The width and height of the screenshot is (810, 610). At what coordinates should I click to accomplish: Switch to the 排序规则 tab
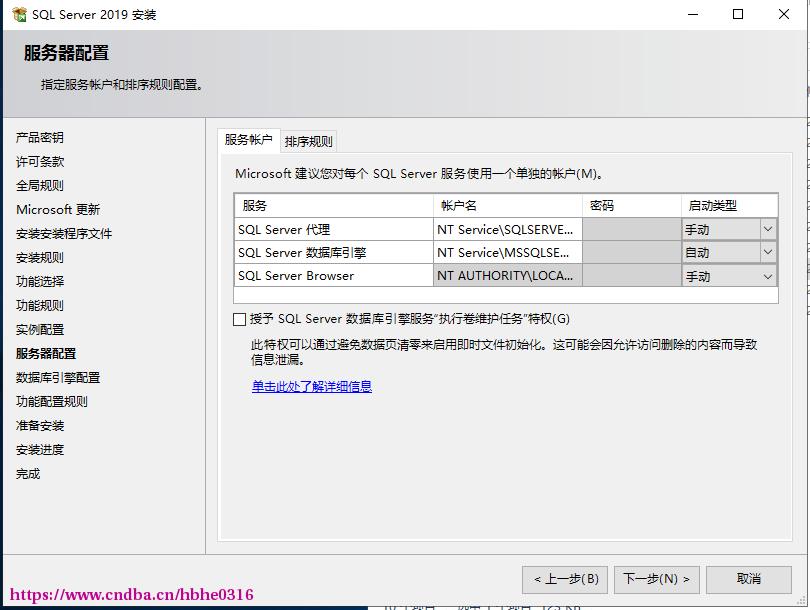[308, 142]
